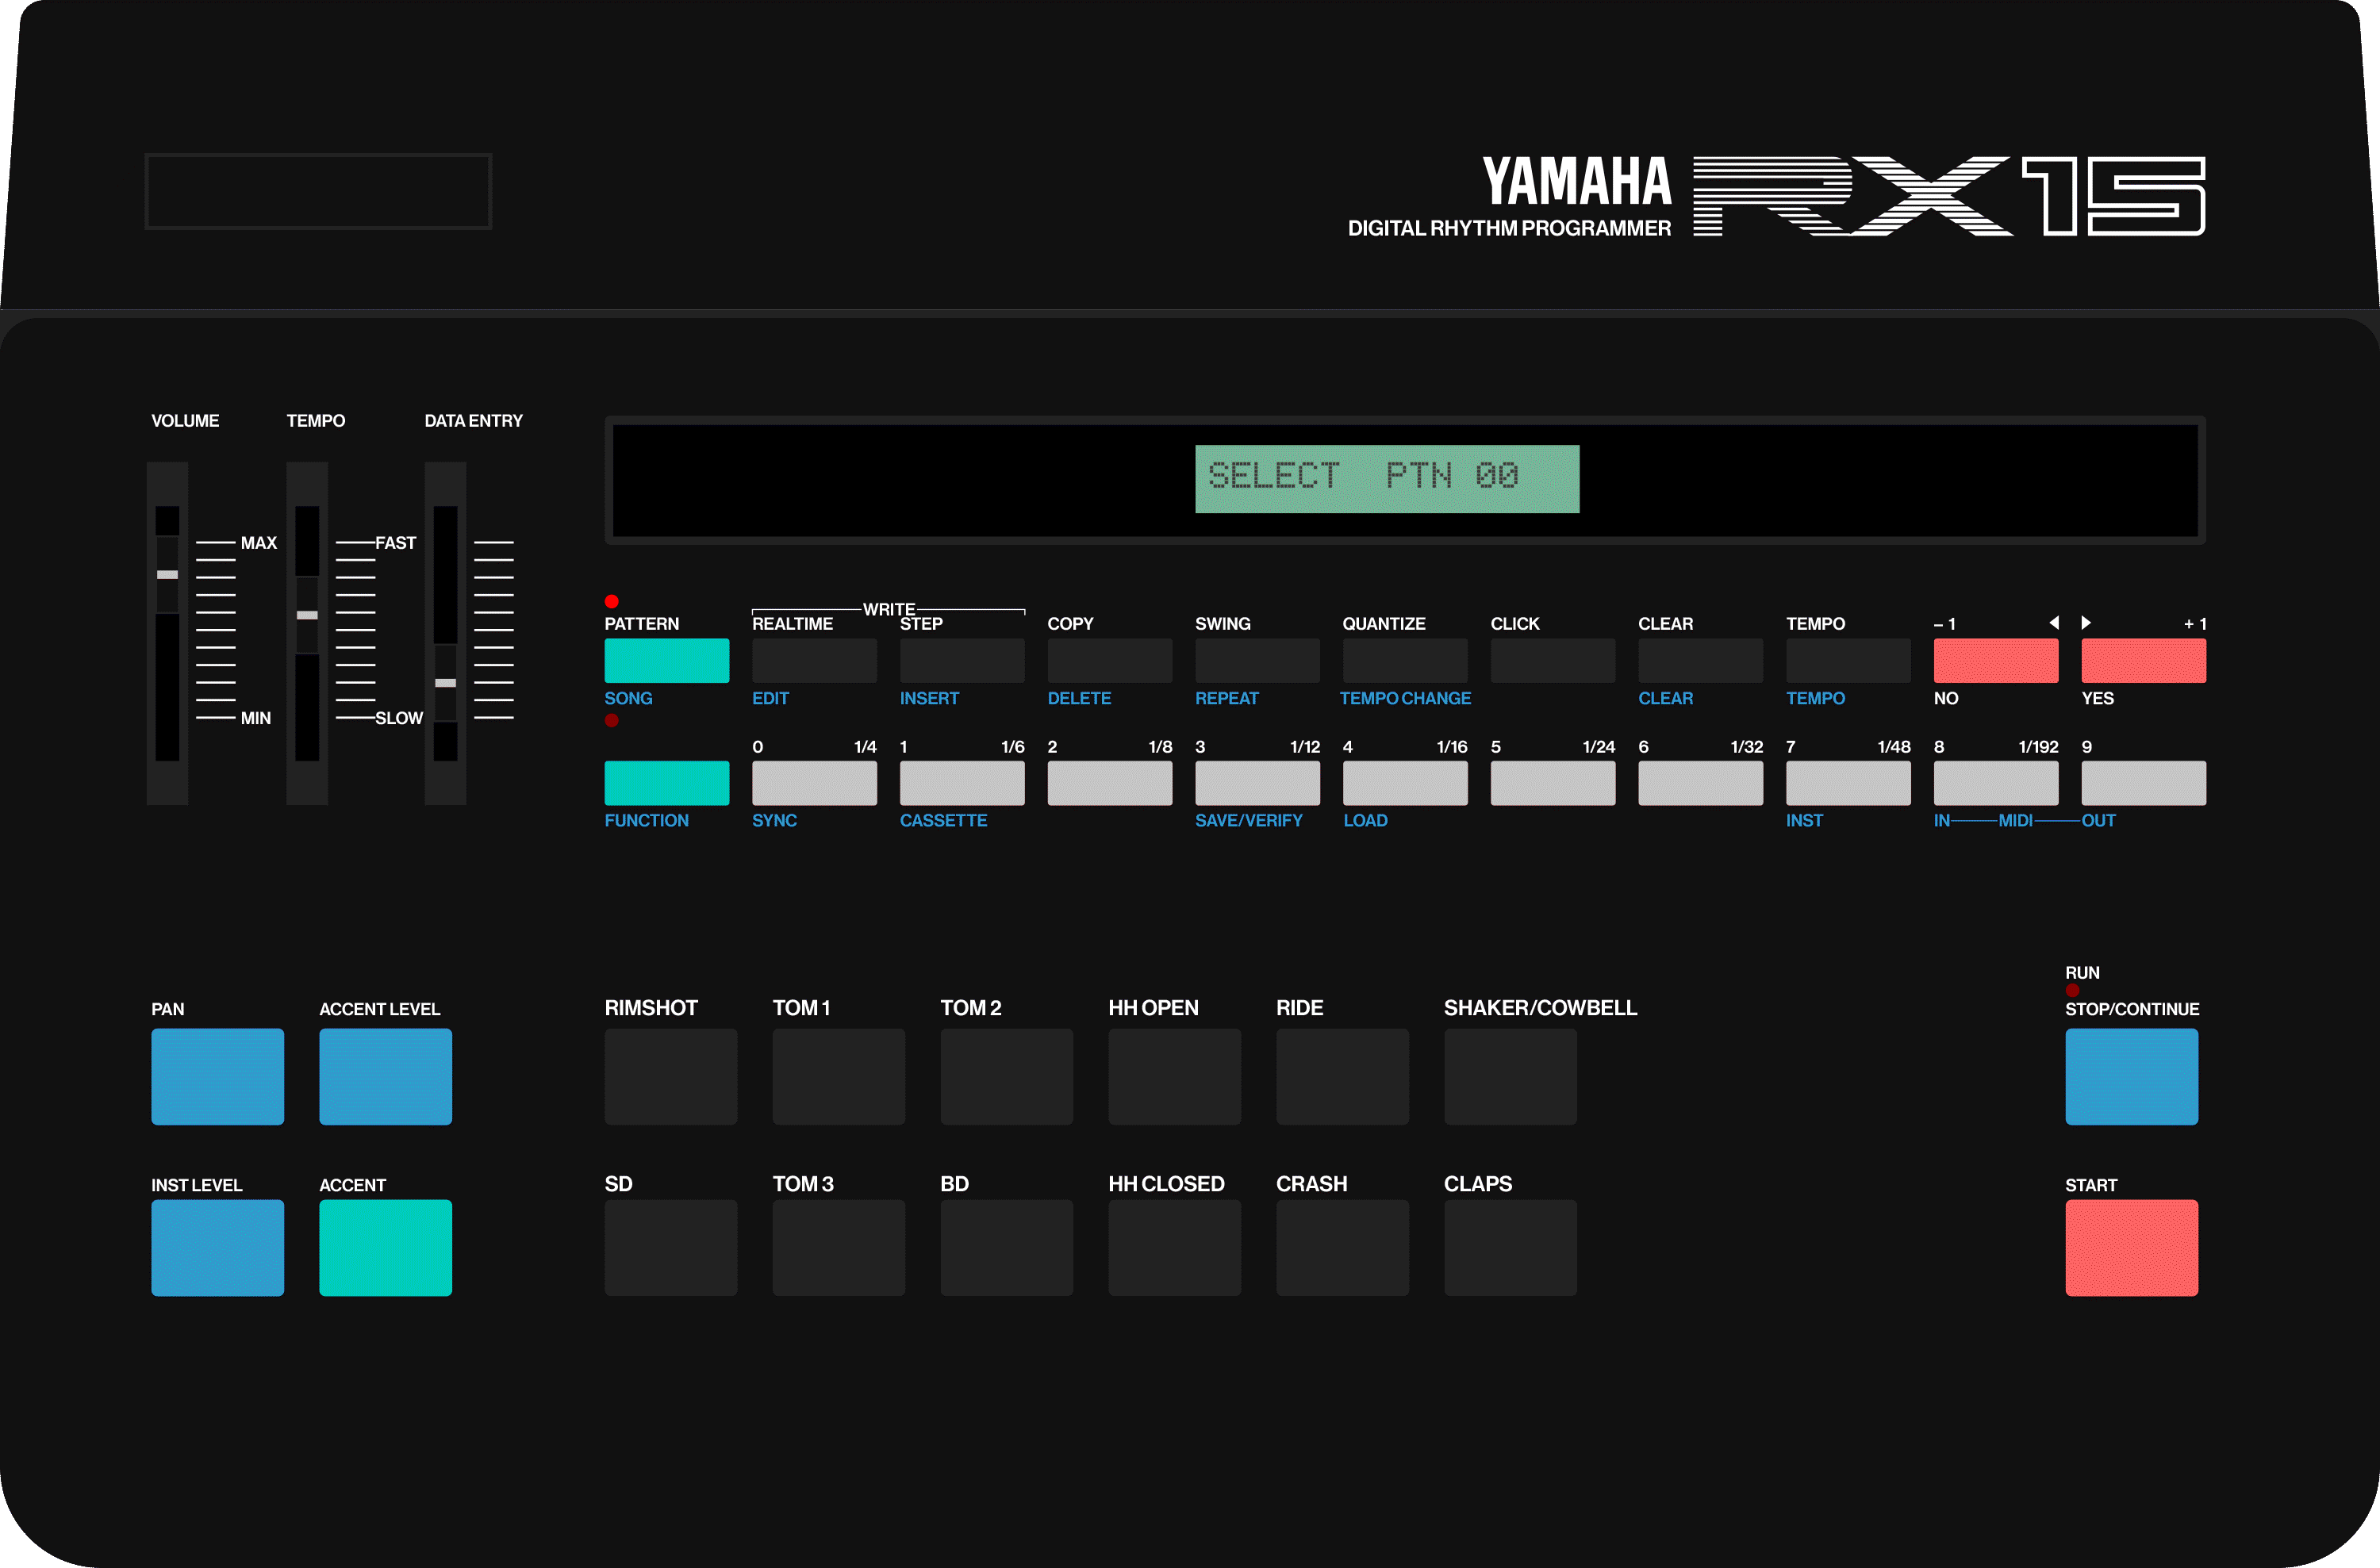2380x1568 pixels.
Task: Trigger the SD snare pad
Action: [671, 1248]
